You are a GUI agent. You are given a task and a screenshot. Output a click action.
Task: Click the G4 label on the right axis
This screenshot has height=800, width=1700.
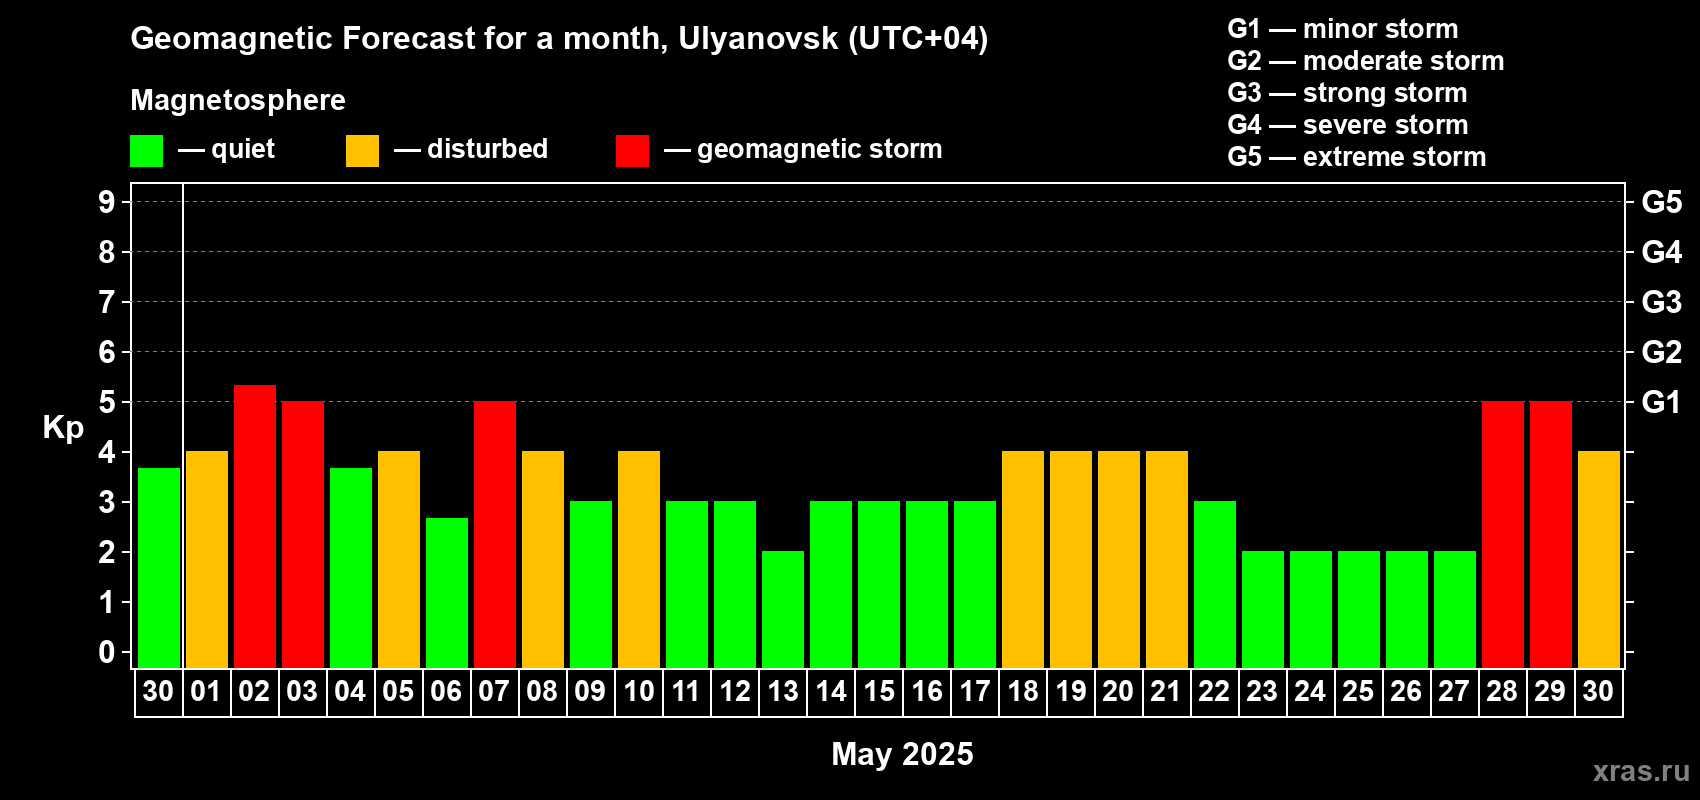tap(1661, 252)
